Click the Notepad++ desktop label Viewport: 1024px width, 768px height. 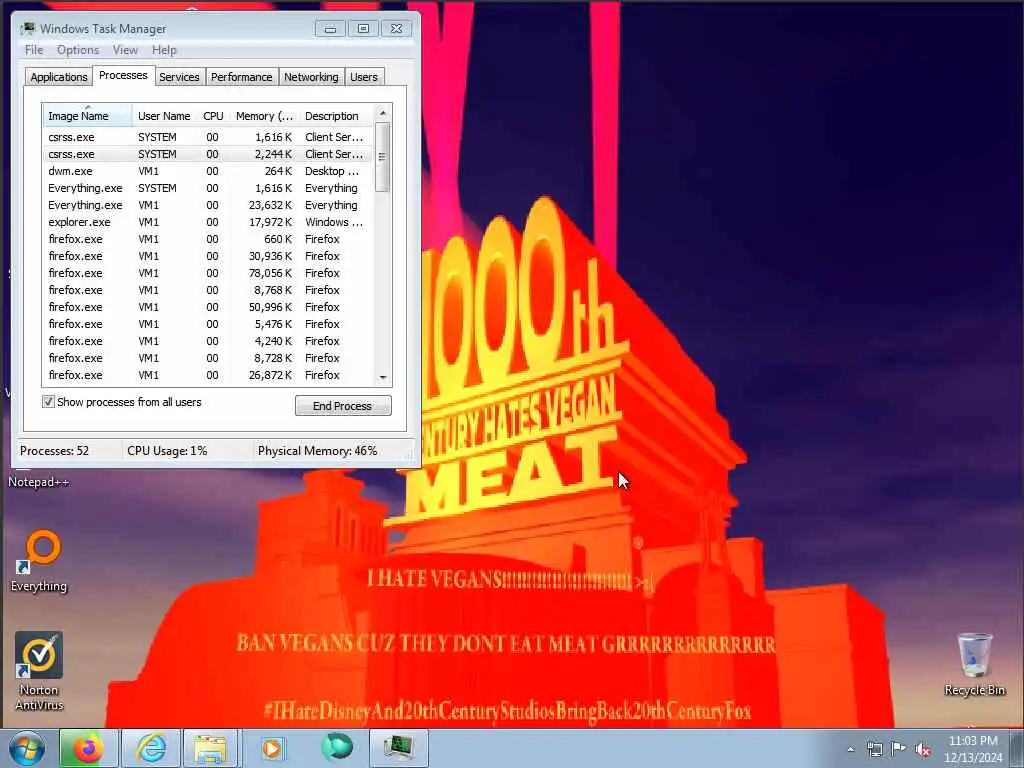39,482
